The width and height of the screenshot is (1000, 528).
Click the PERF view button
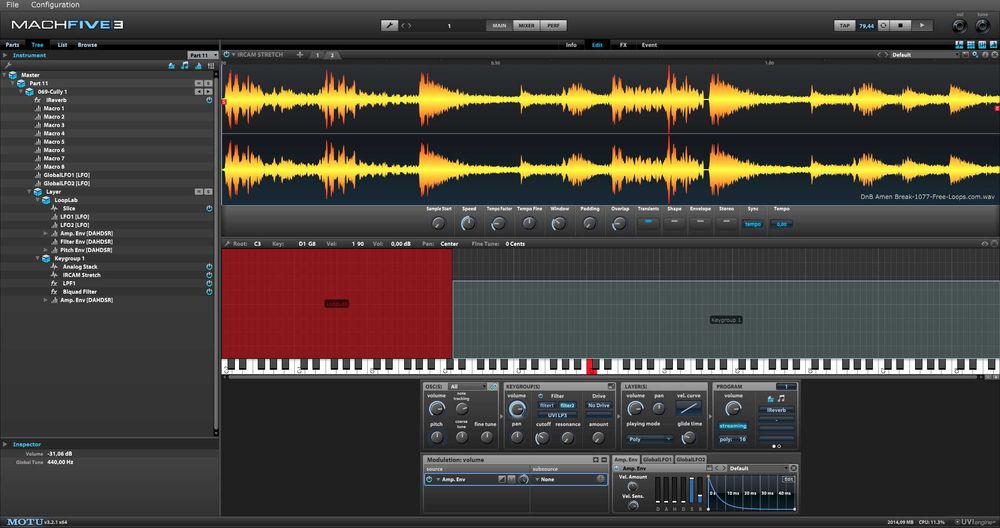pos(554,26)
